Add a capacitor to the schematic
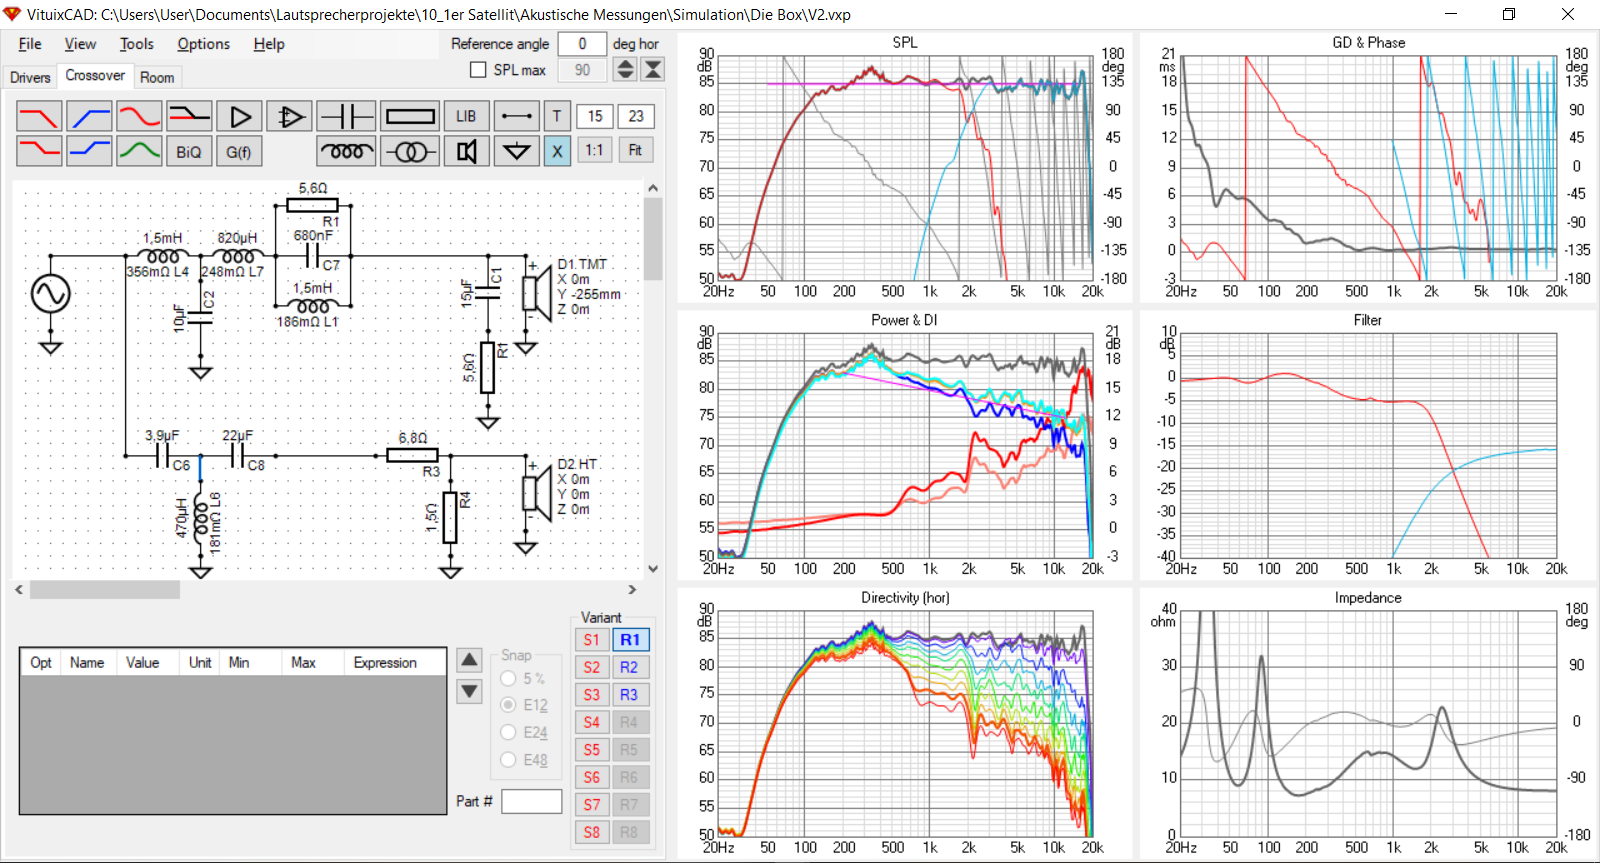The image size is (1600, 863). 346,116
